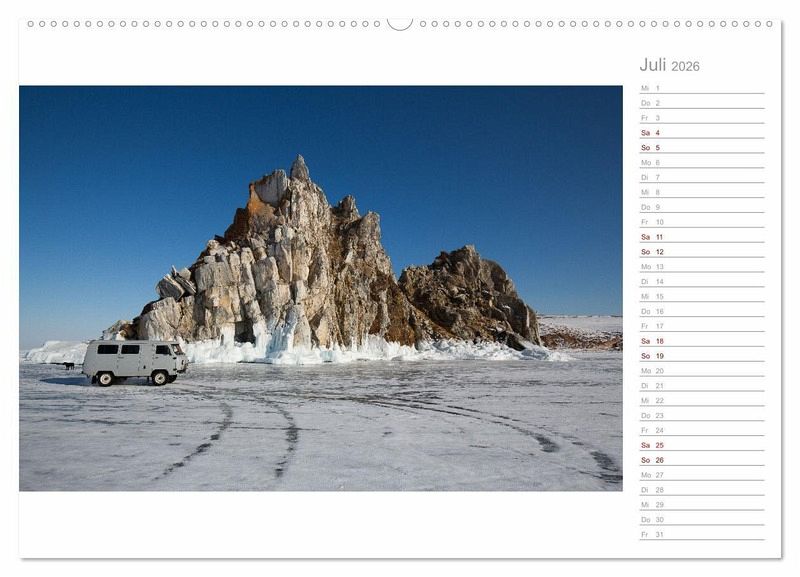Click the Sa 18 date row
The image size is (800, 577).
point(700,341)
